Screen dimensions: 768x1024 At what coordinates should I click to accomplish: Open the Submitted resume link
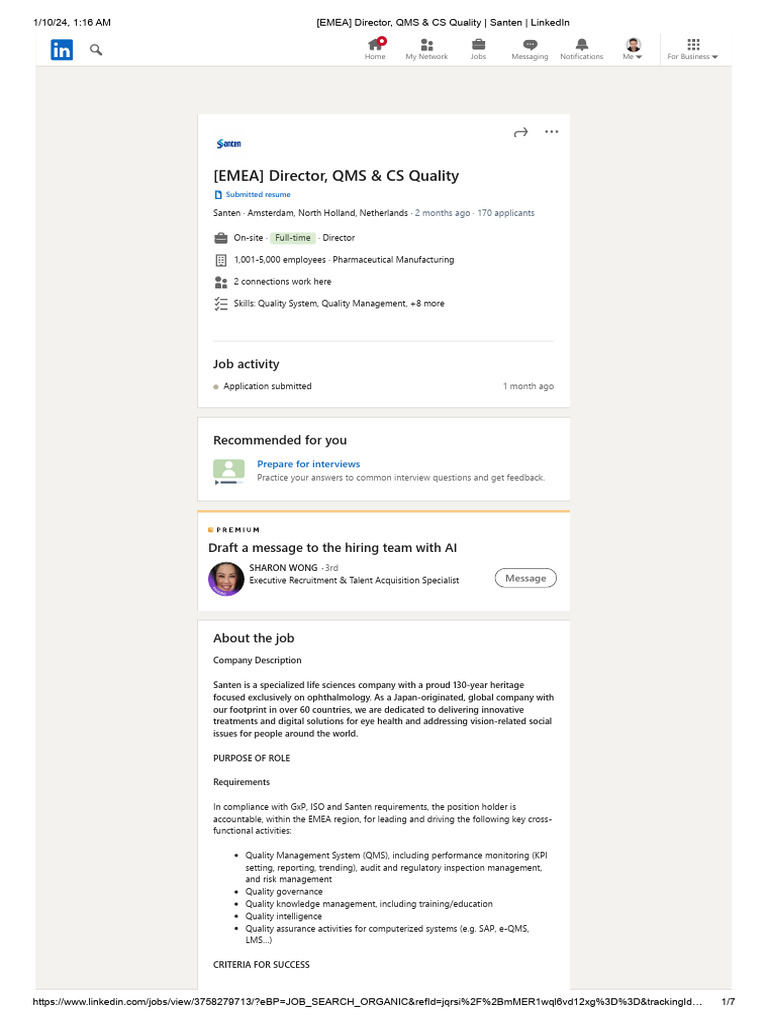pos(257,195)
